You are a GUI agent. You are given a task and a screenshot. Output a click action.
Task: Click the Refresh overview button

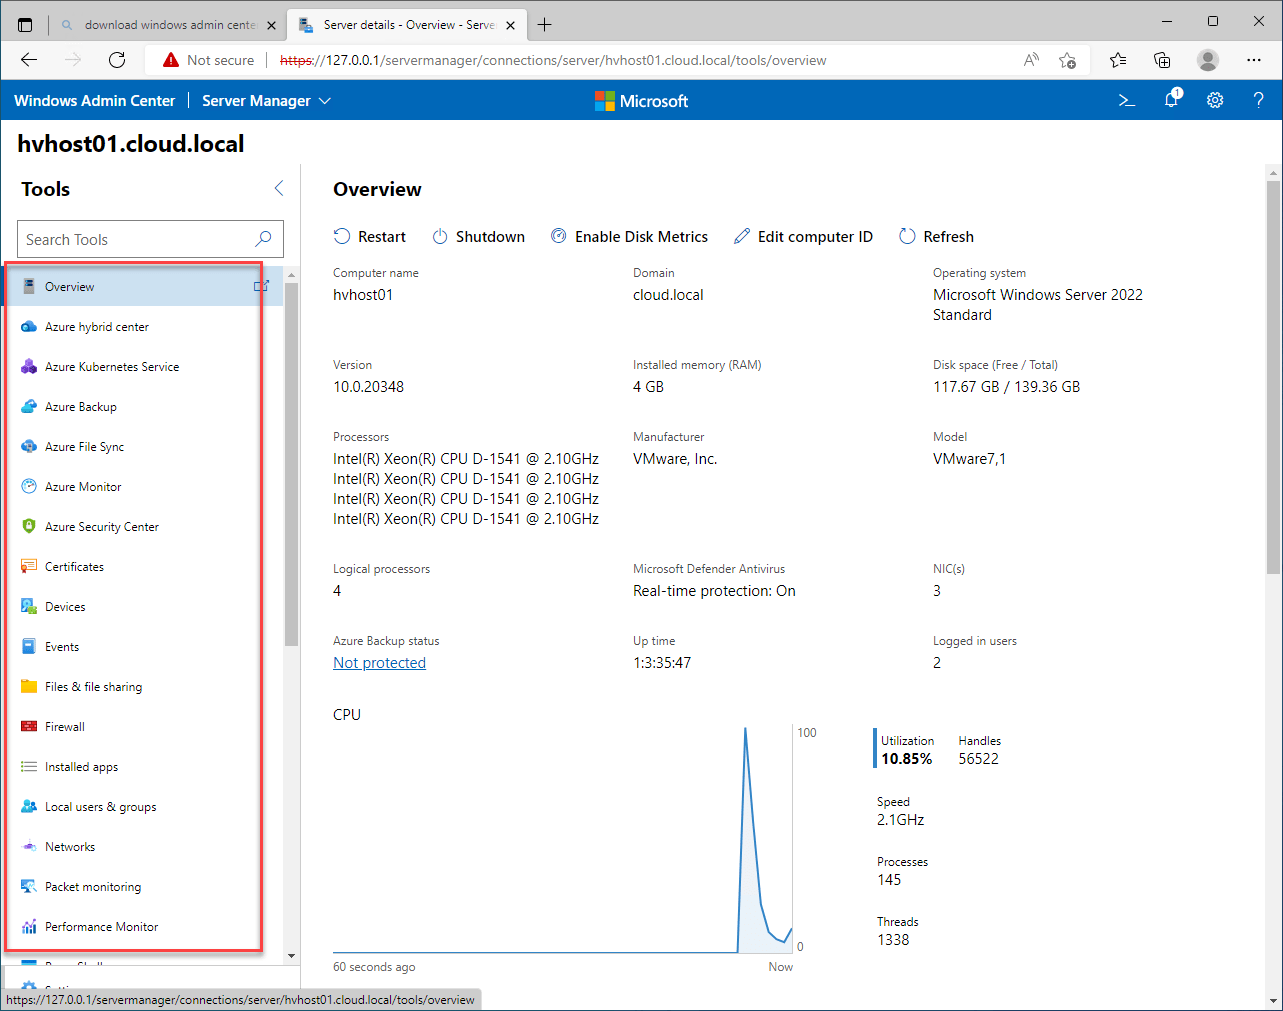coord(936,237)
